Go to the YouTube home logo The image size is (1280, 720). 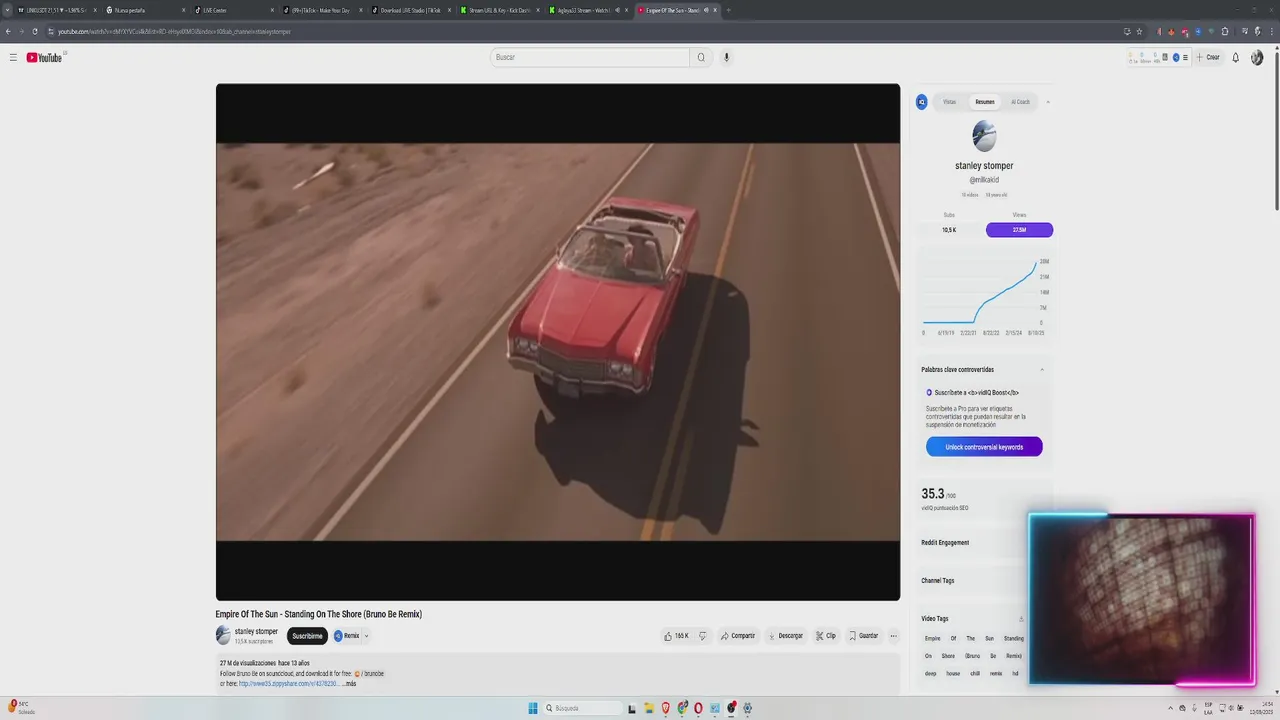[44, 57]
